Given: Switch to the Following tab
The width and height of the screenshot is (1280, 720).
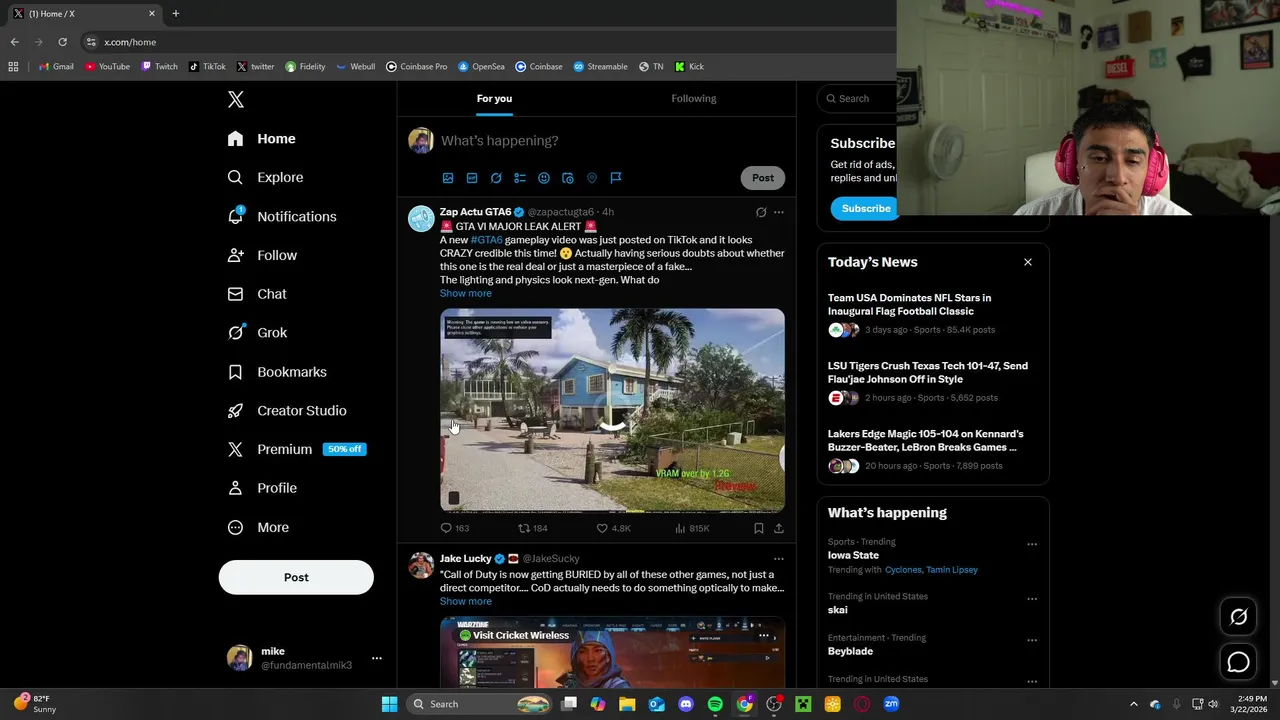Looking at the screenshot, I should 693,98.
